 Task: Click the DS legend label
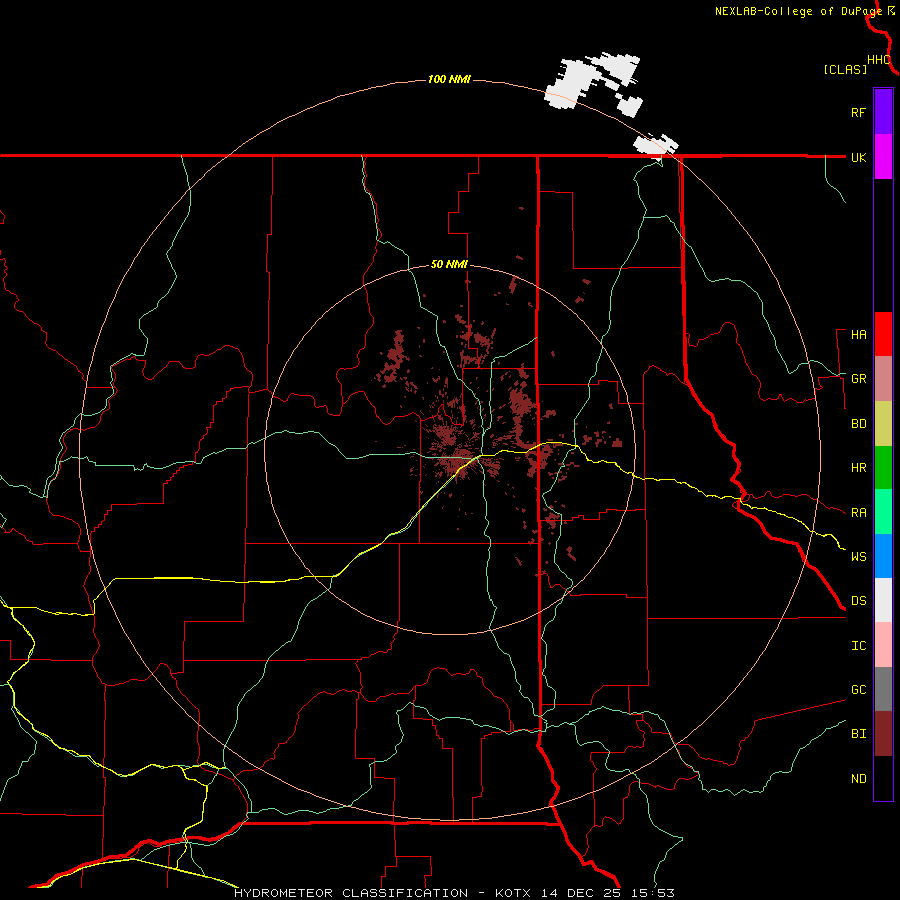(858, 601)
